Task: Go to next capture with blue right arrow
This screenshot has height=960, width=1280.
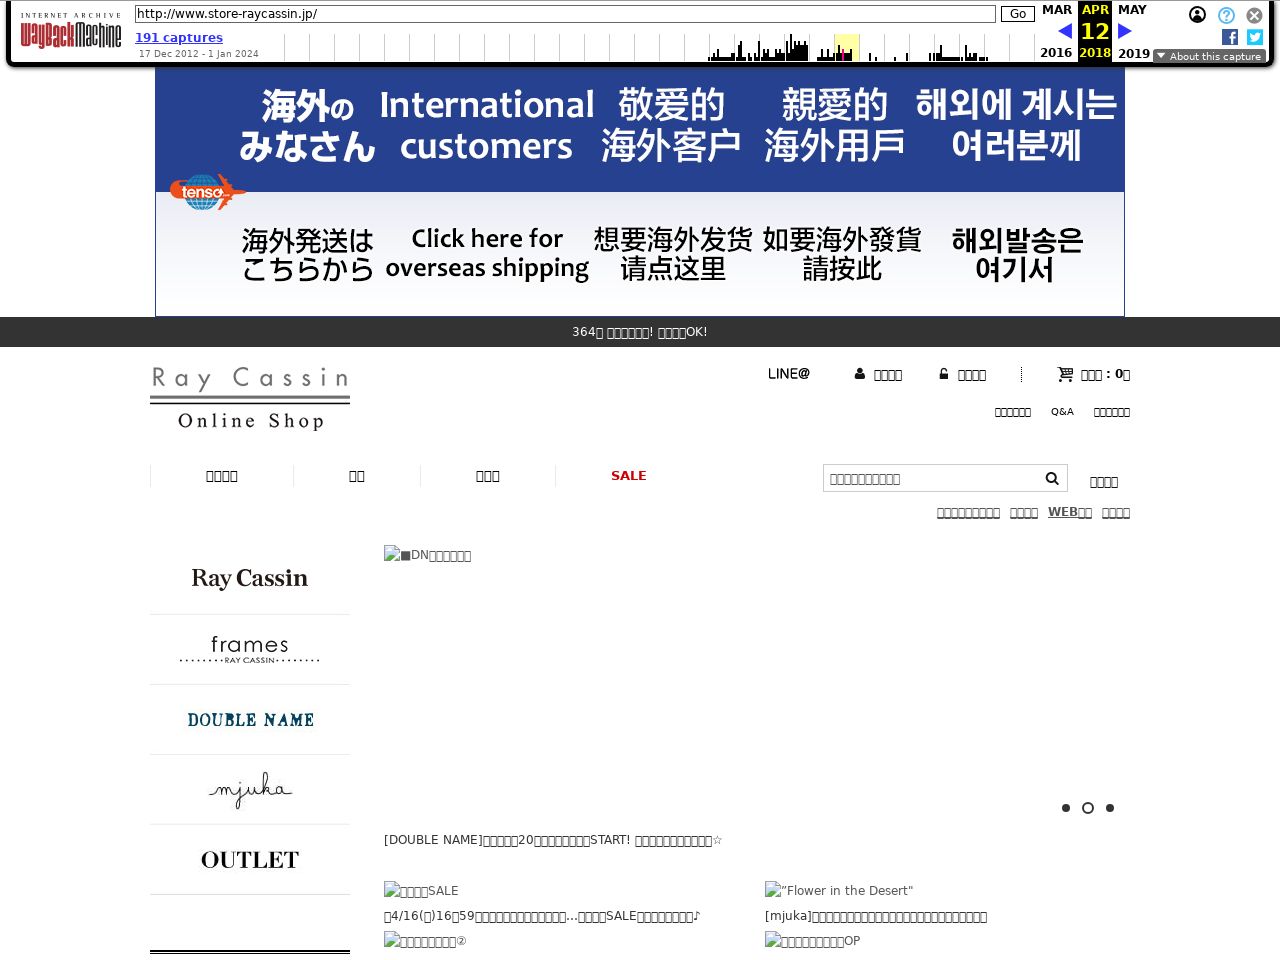Action: (x=1125, y=31)
